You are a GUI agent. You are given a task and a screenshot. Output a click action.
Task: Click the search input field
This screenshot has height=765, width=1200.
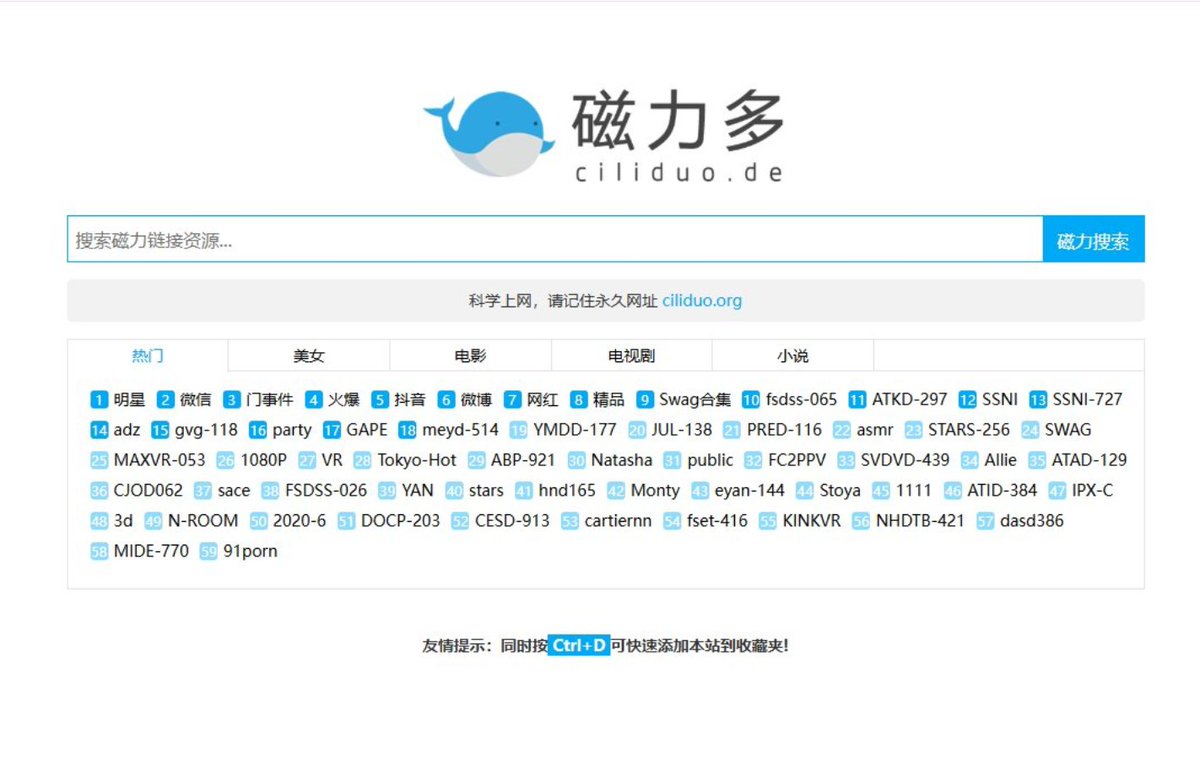pos(555,239)
